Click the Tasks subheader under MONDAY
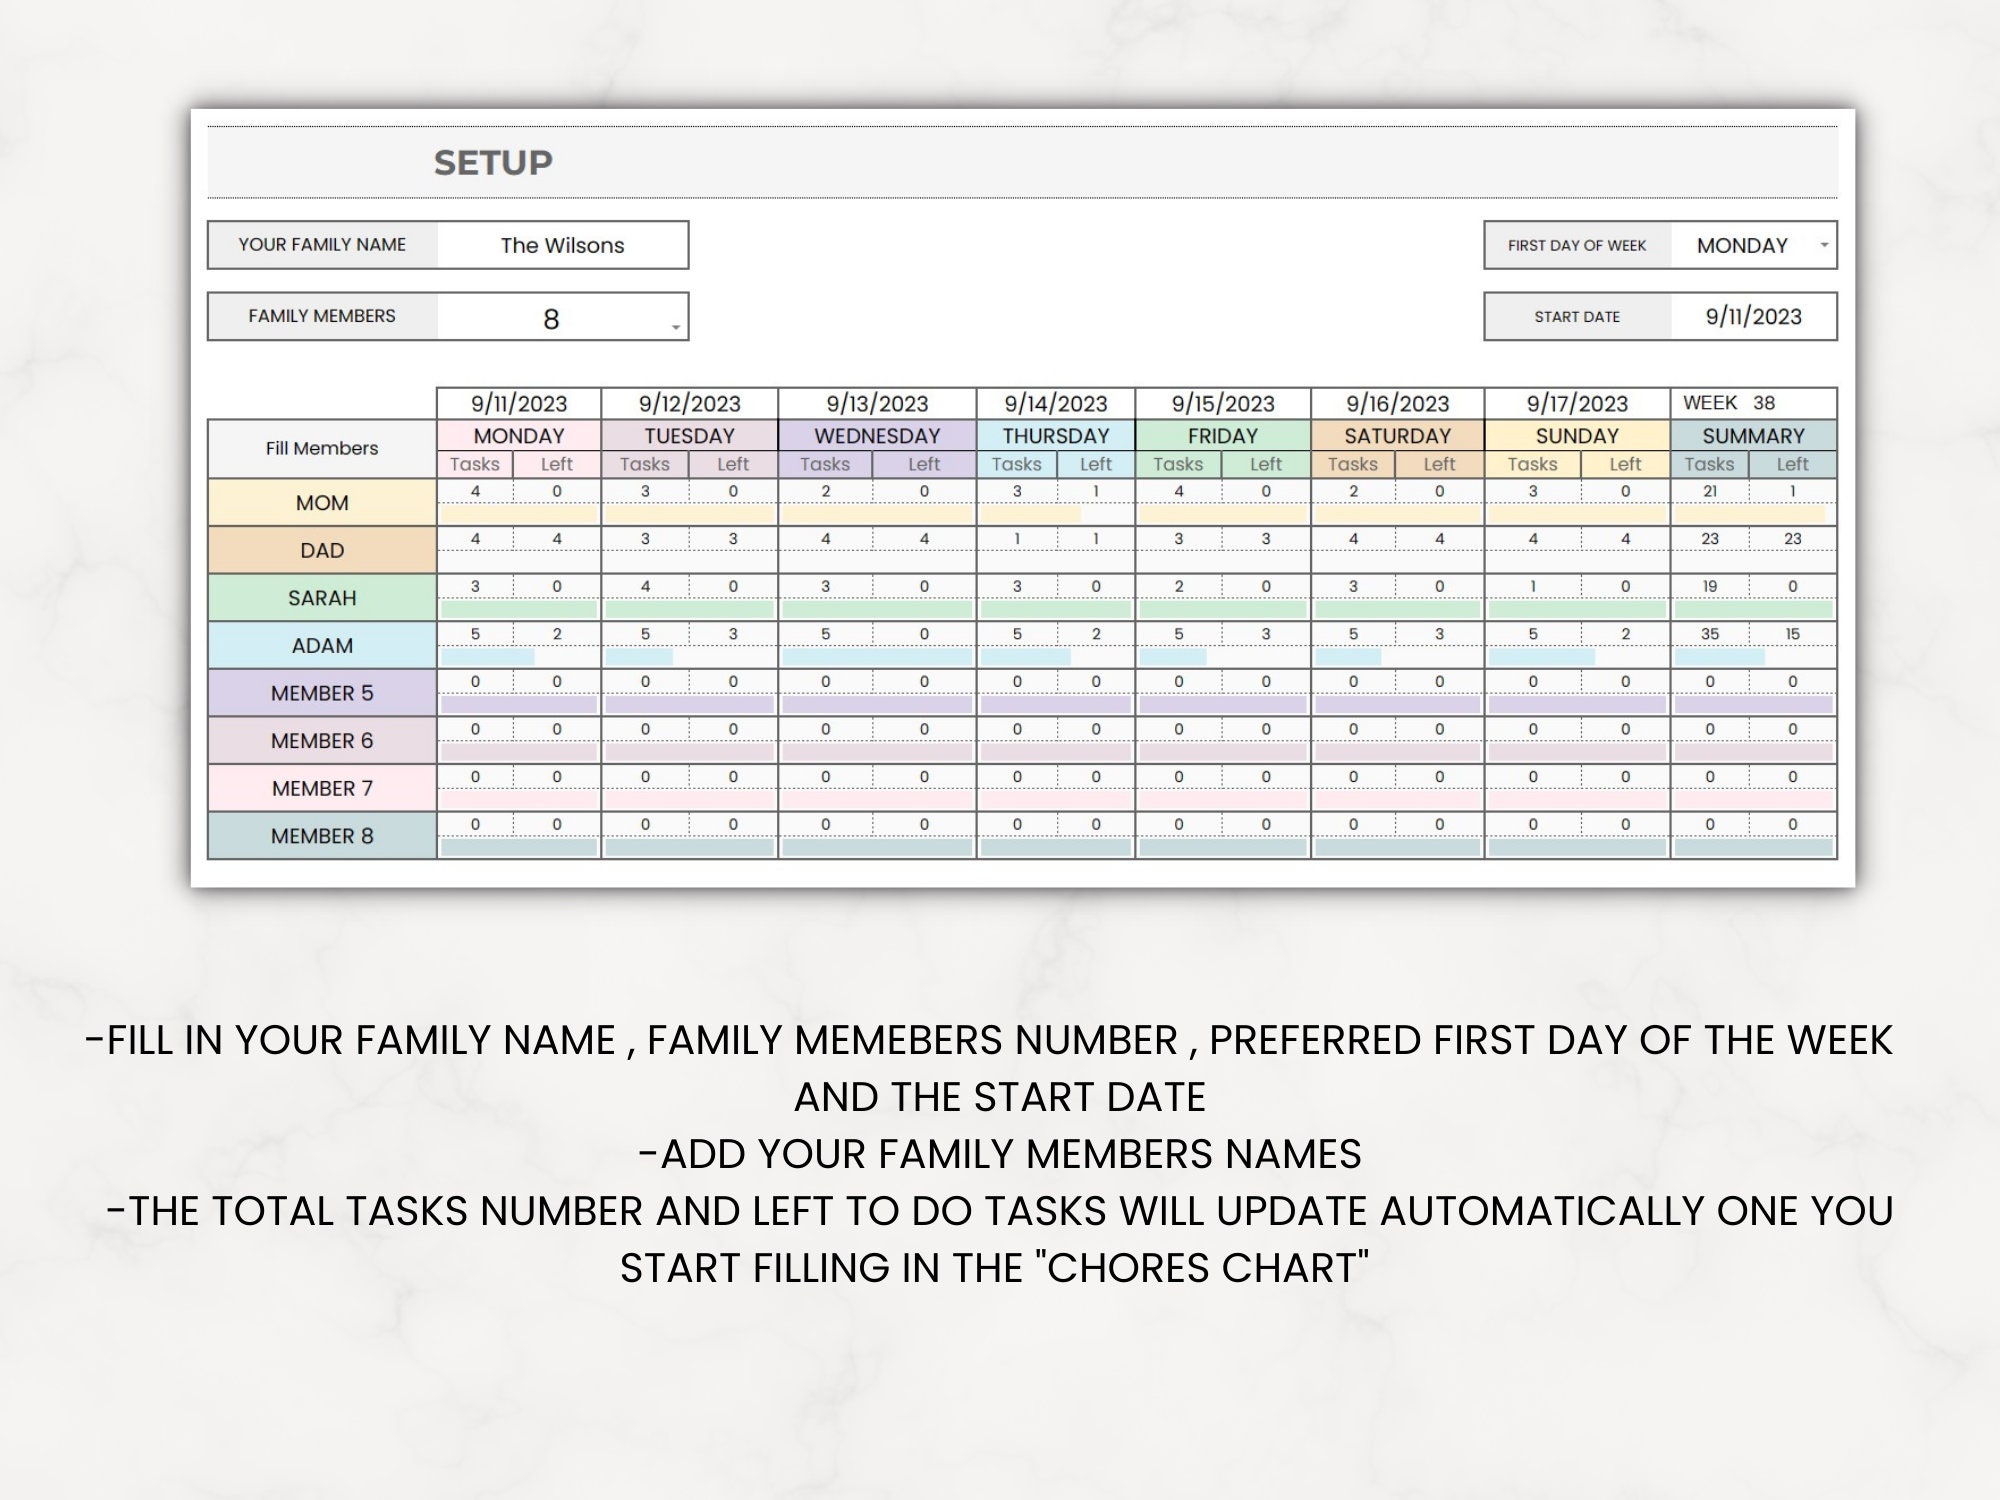Screen dimensions: 2000x1500 pos(475,464)
